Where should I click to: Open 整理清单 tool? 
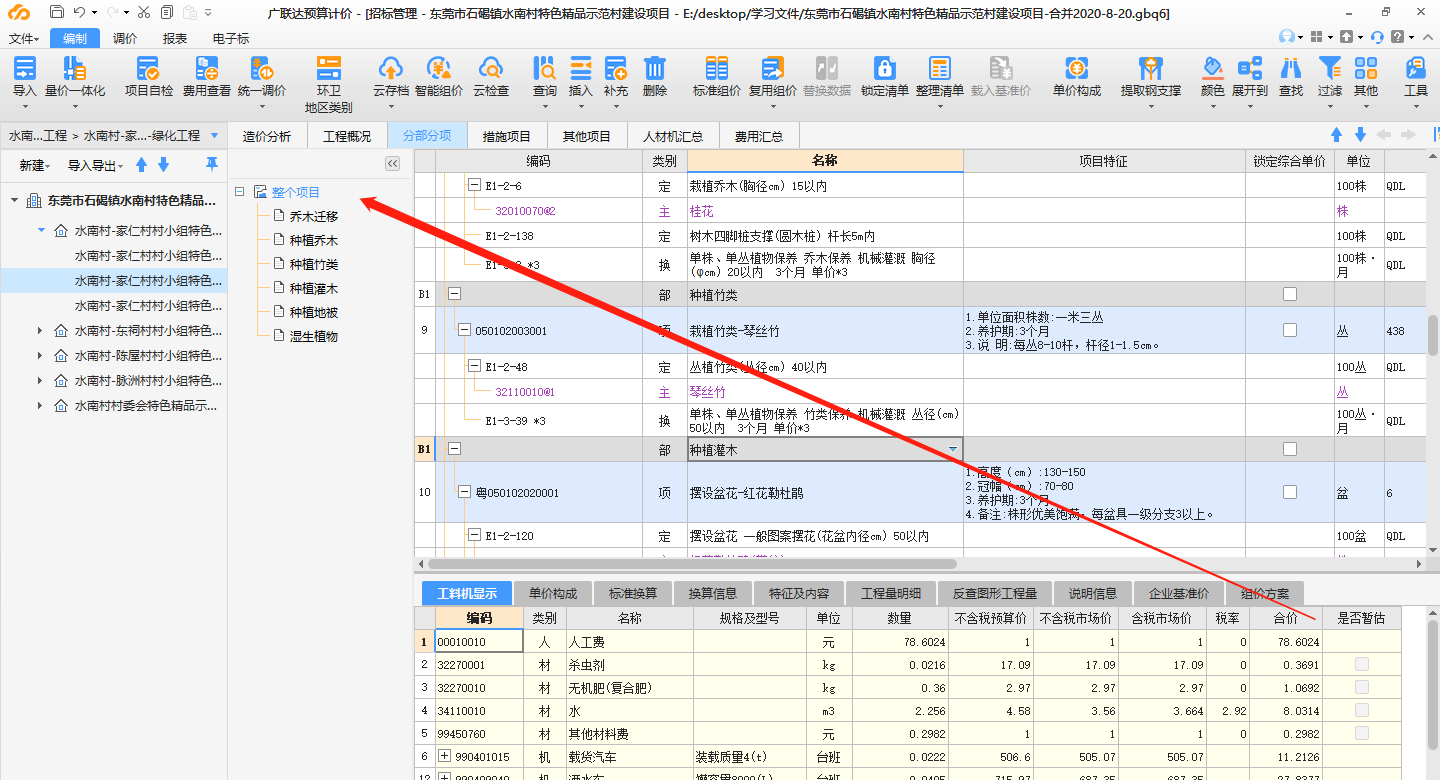[x=940, y=77]
